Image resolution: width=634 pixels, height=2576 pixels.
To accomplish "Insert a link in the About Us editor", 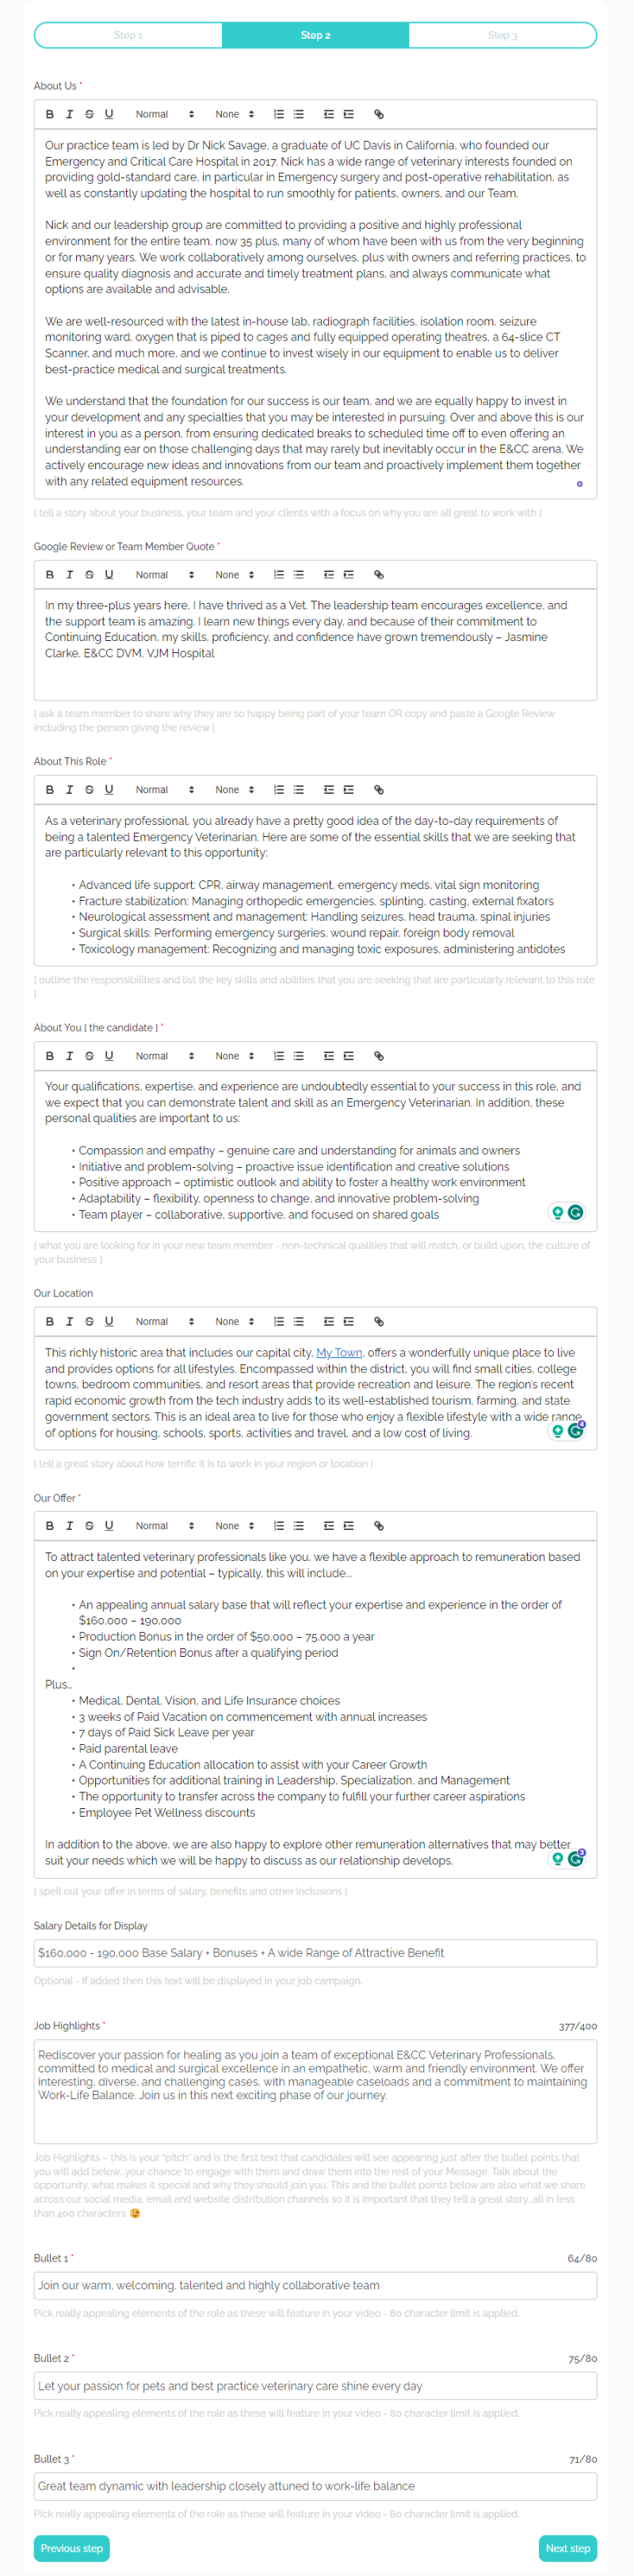I will [378, 114].
